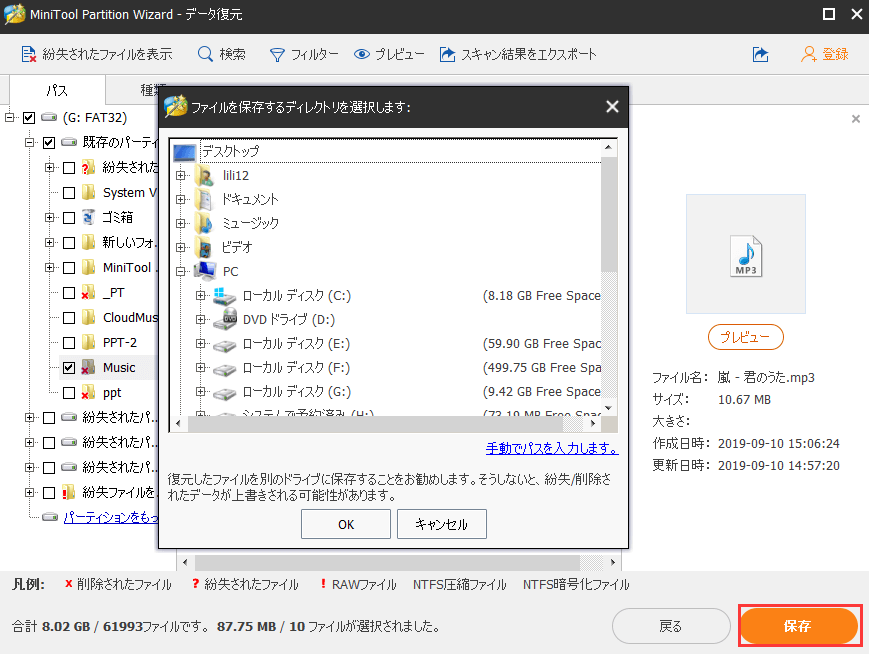Check the ppt folder checkbox
The height and width of the screenshot is (654, 869).
[x=69, y=393]
